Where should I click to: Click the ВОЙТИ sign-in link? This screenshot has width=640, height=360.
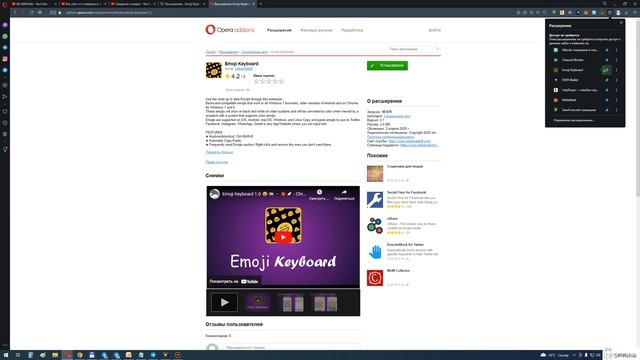click(x=434, y=30)
